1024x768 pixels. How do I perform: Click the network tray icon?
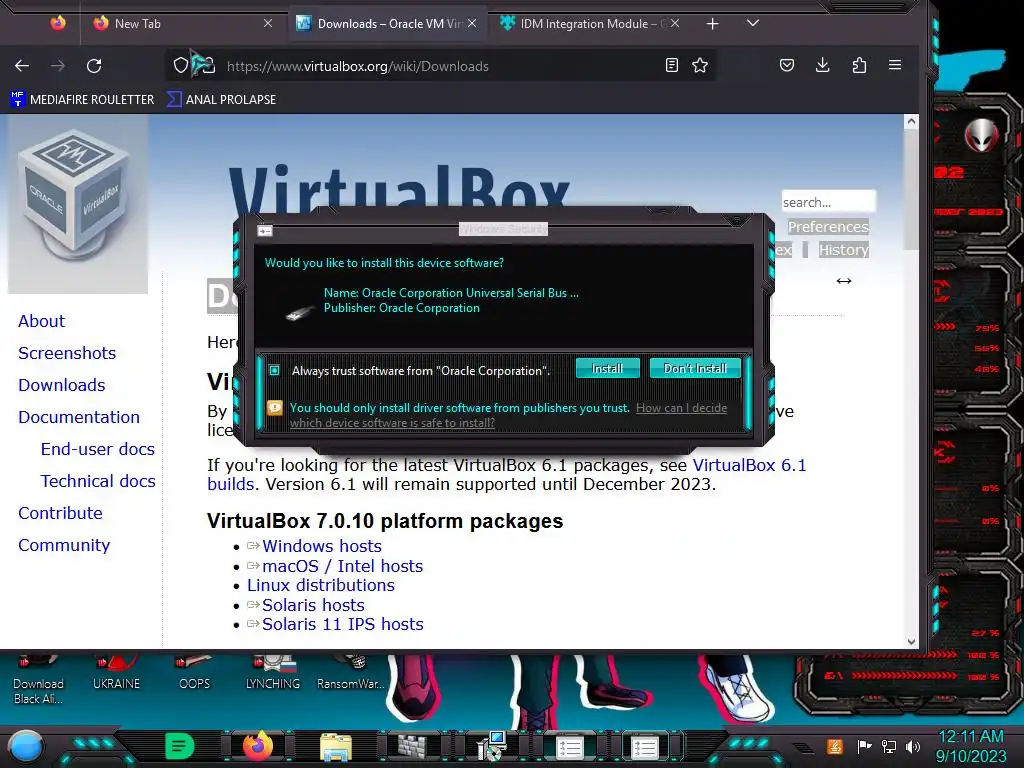tap(889, 746)
